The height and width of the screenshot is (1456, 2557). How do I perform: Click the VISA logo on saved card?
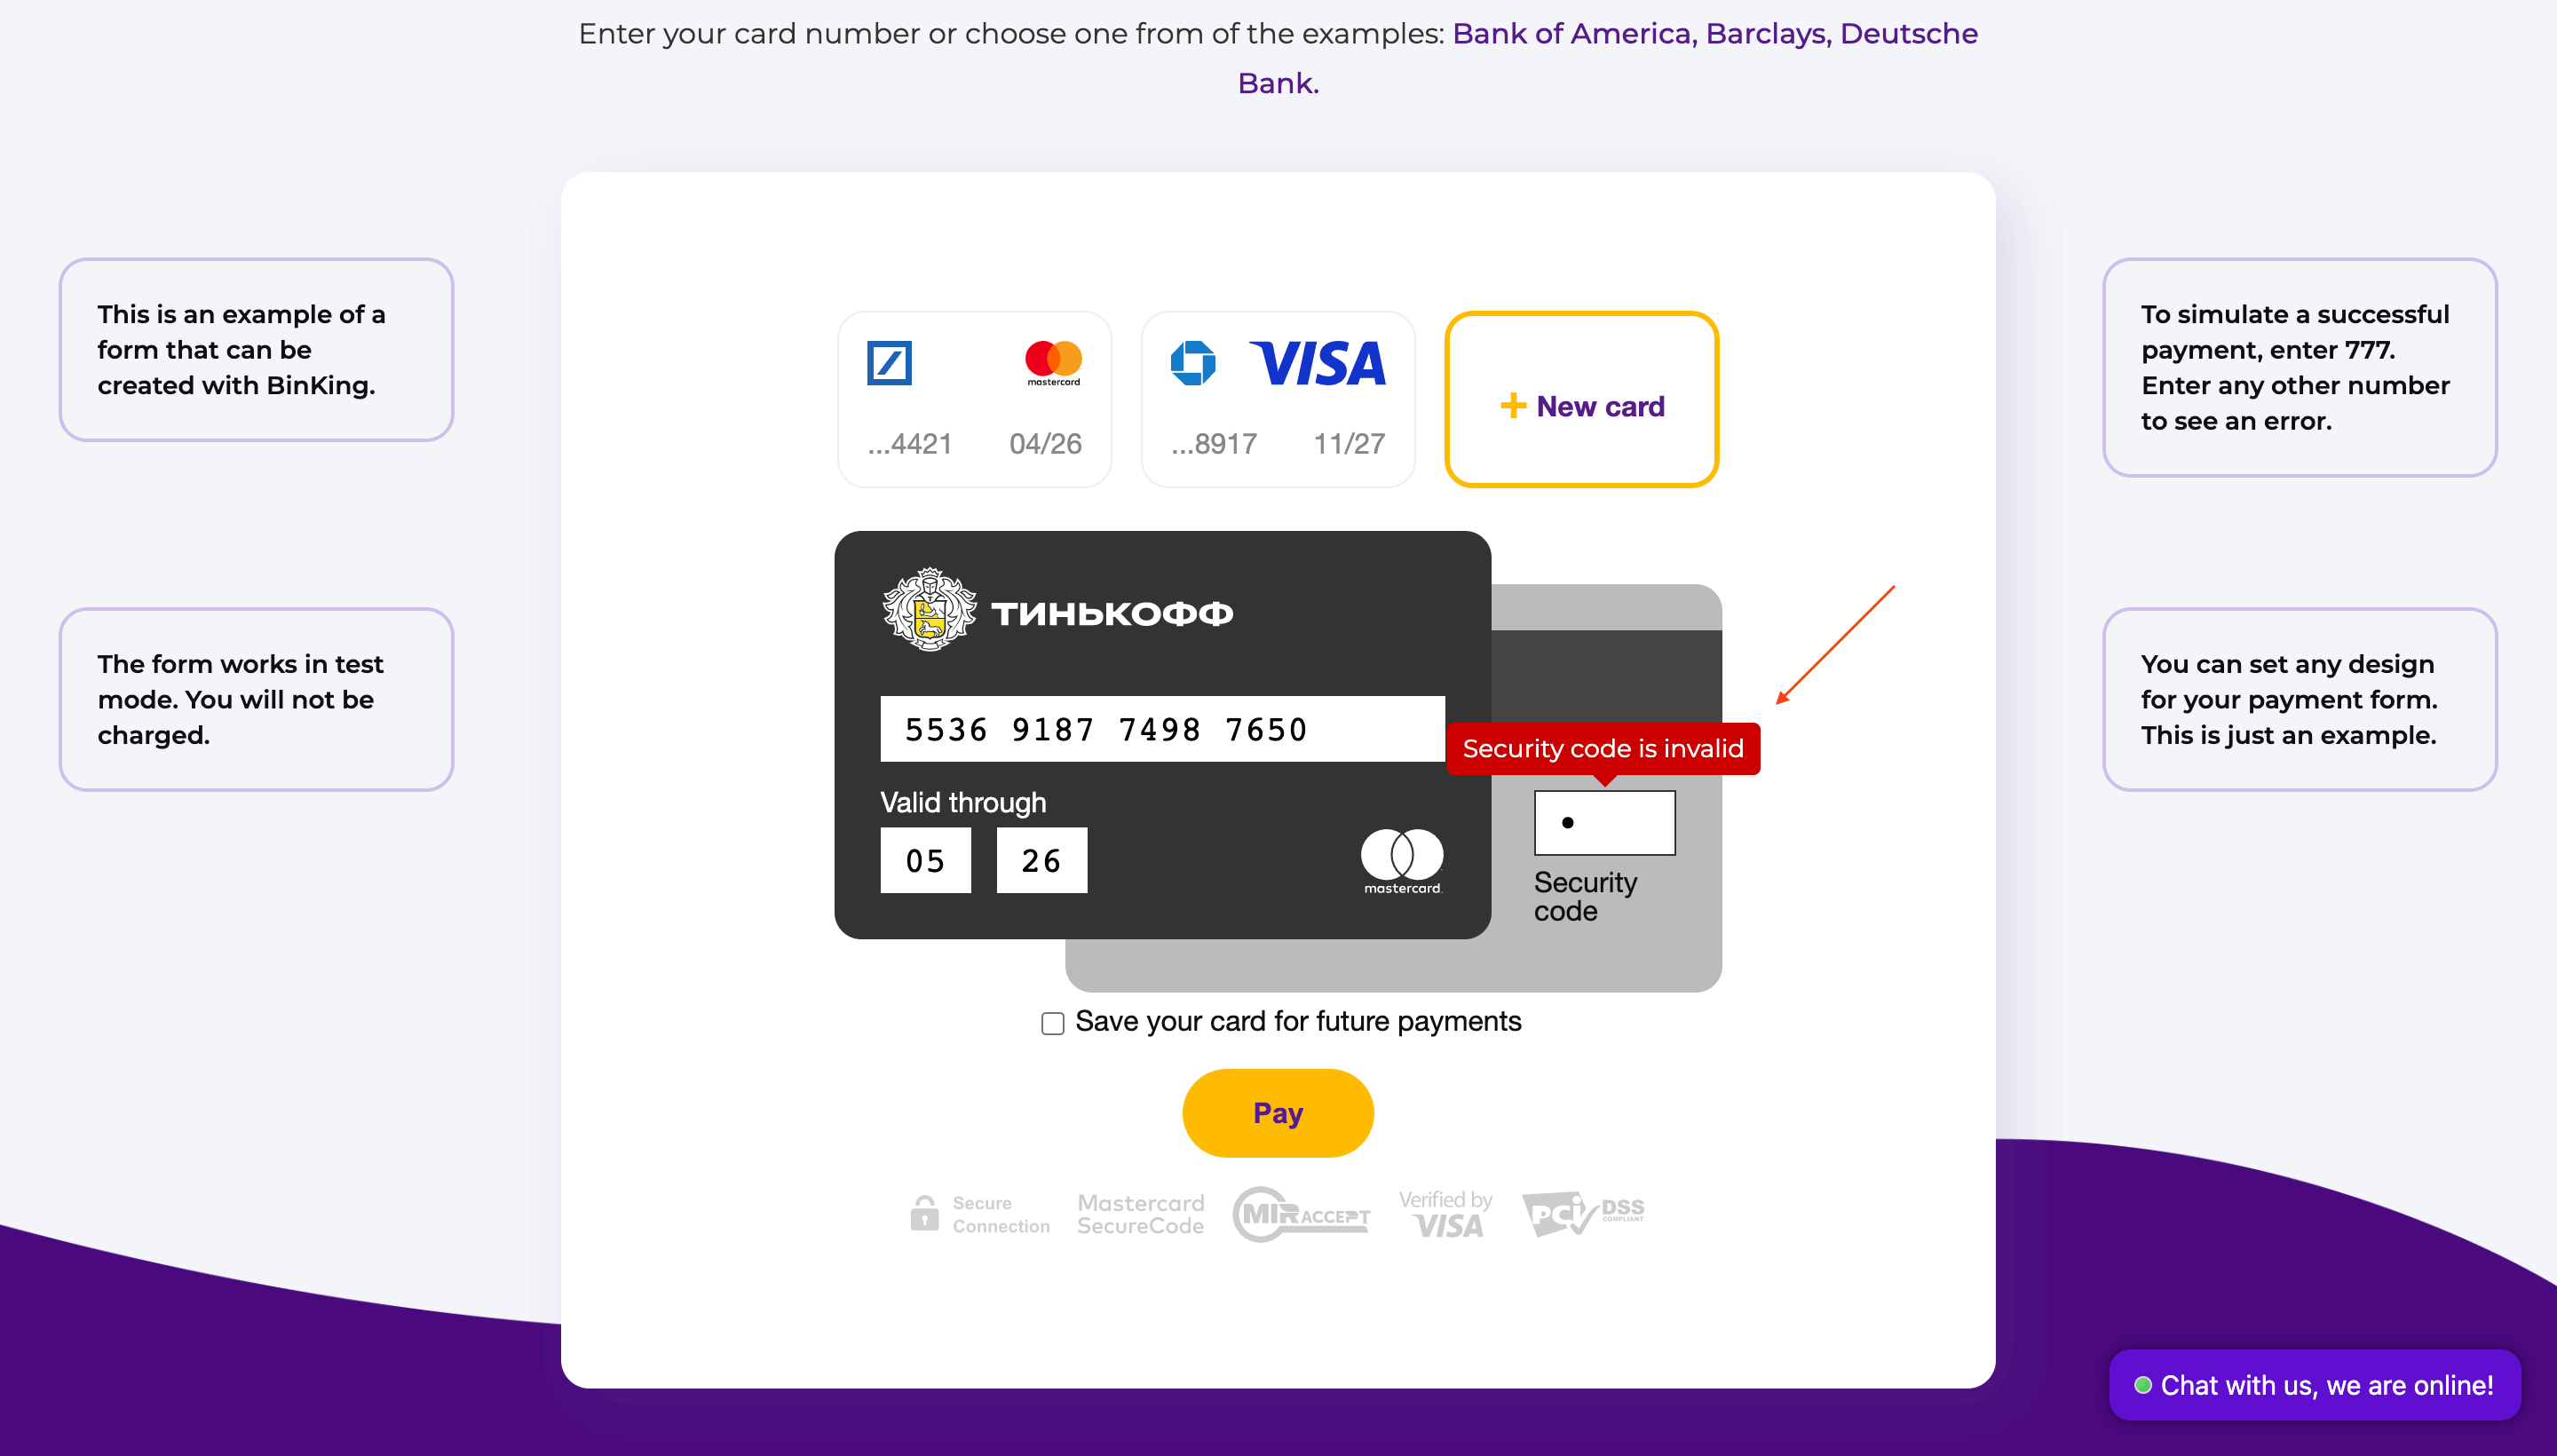tap(1317, 363)
